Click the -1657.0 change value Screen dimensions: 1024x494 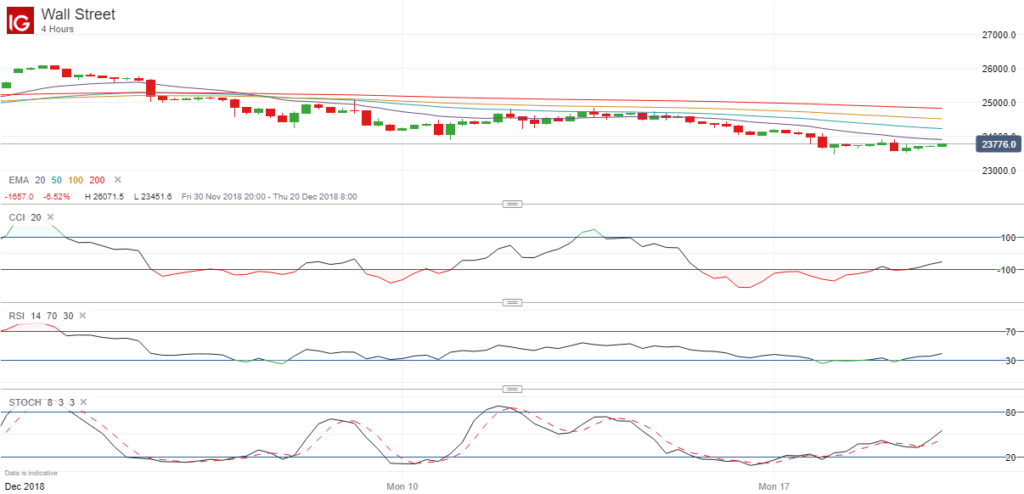20,196
